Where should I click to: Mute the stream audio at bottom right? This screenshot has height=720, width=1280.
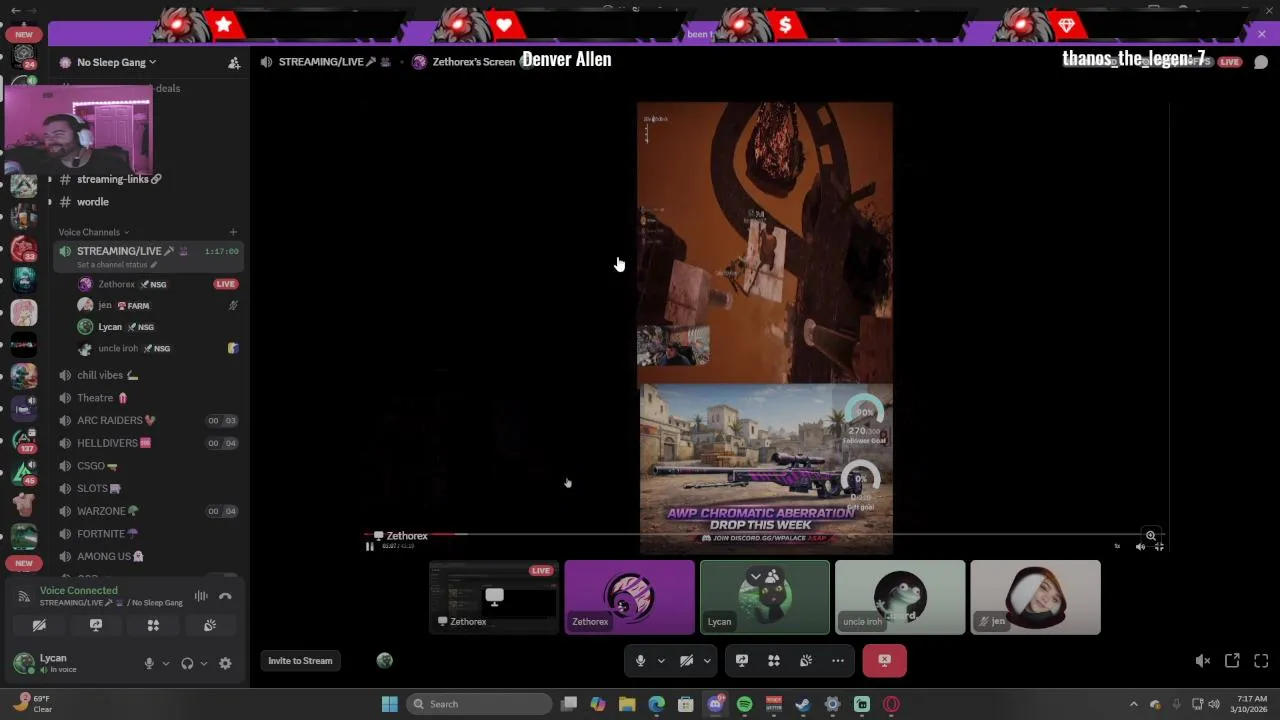click(1203, 661)
